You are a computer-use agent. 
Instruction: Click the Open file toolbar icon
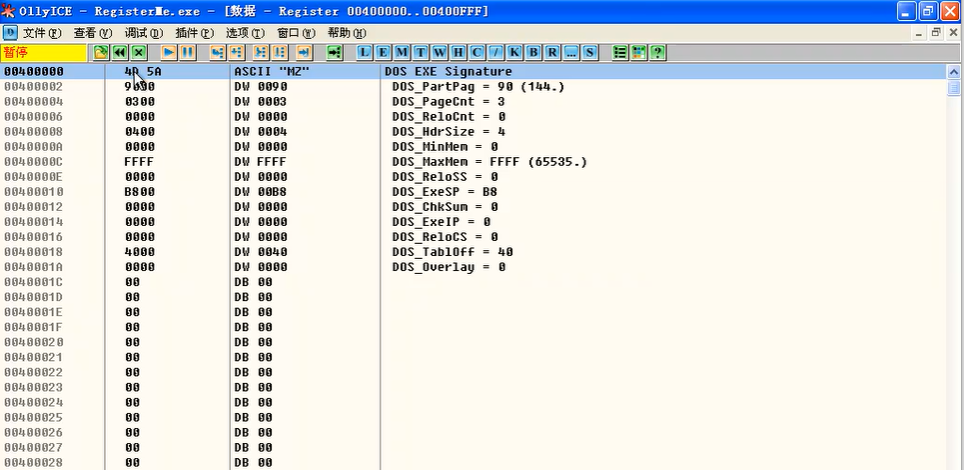coord(101,53)
